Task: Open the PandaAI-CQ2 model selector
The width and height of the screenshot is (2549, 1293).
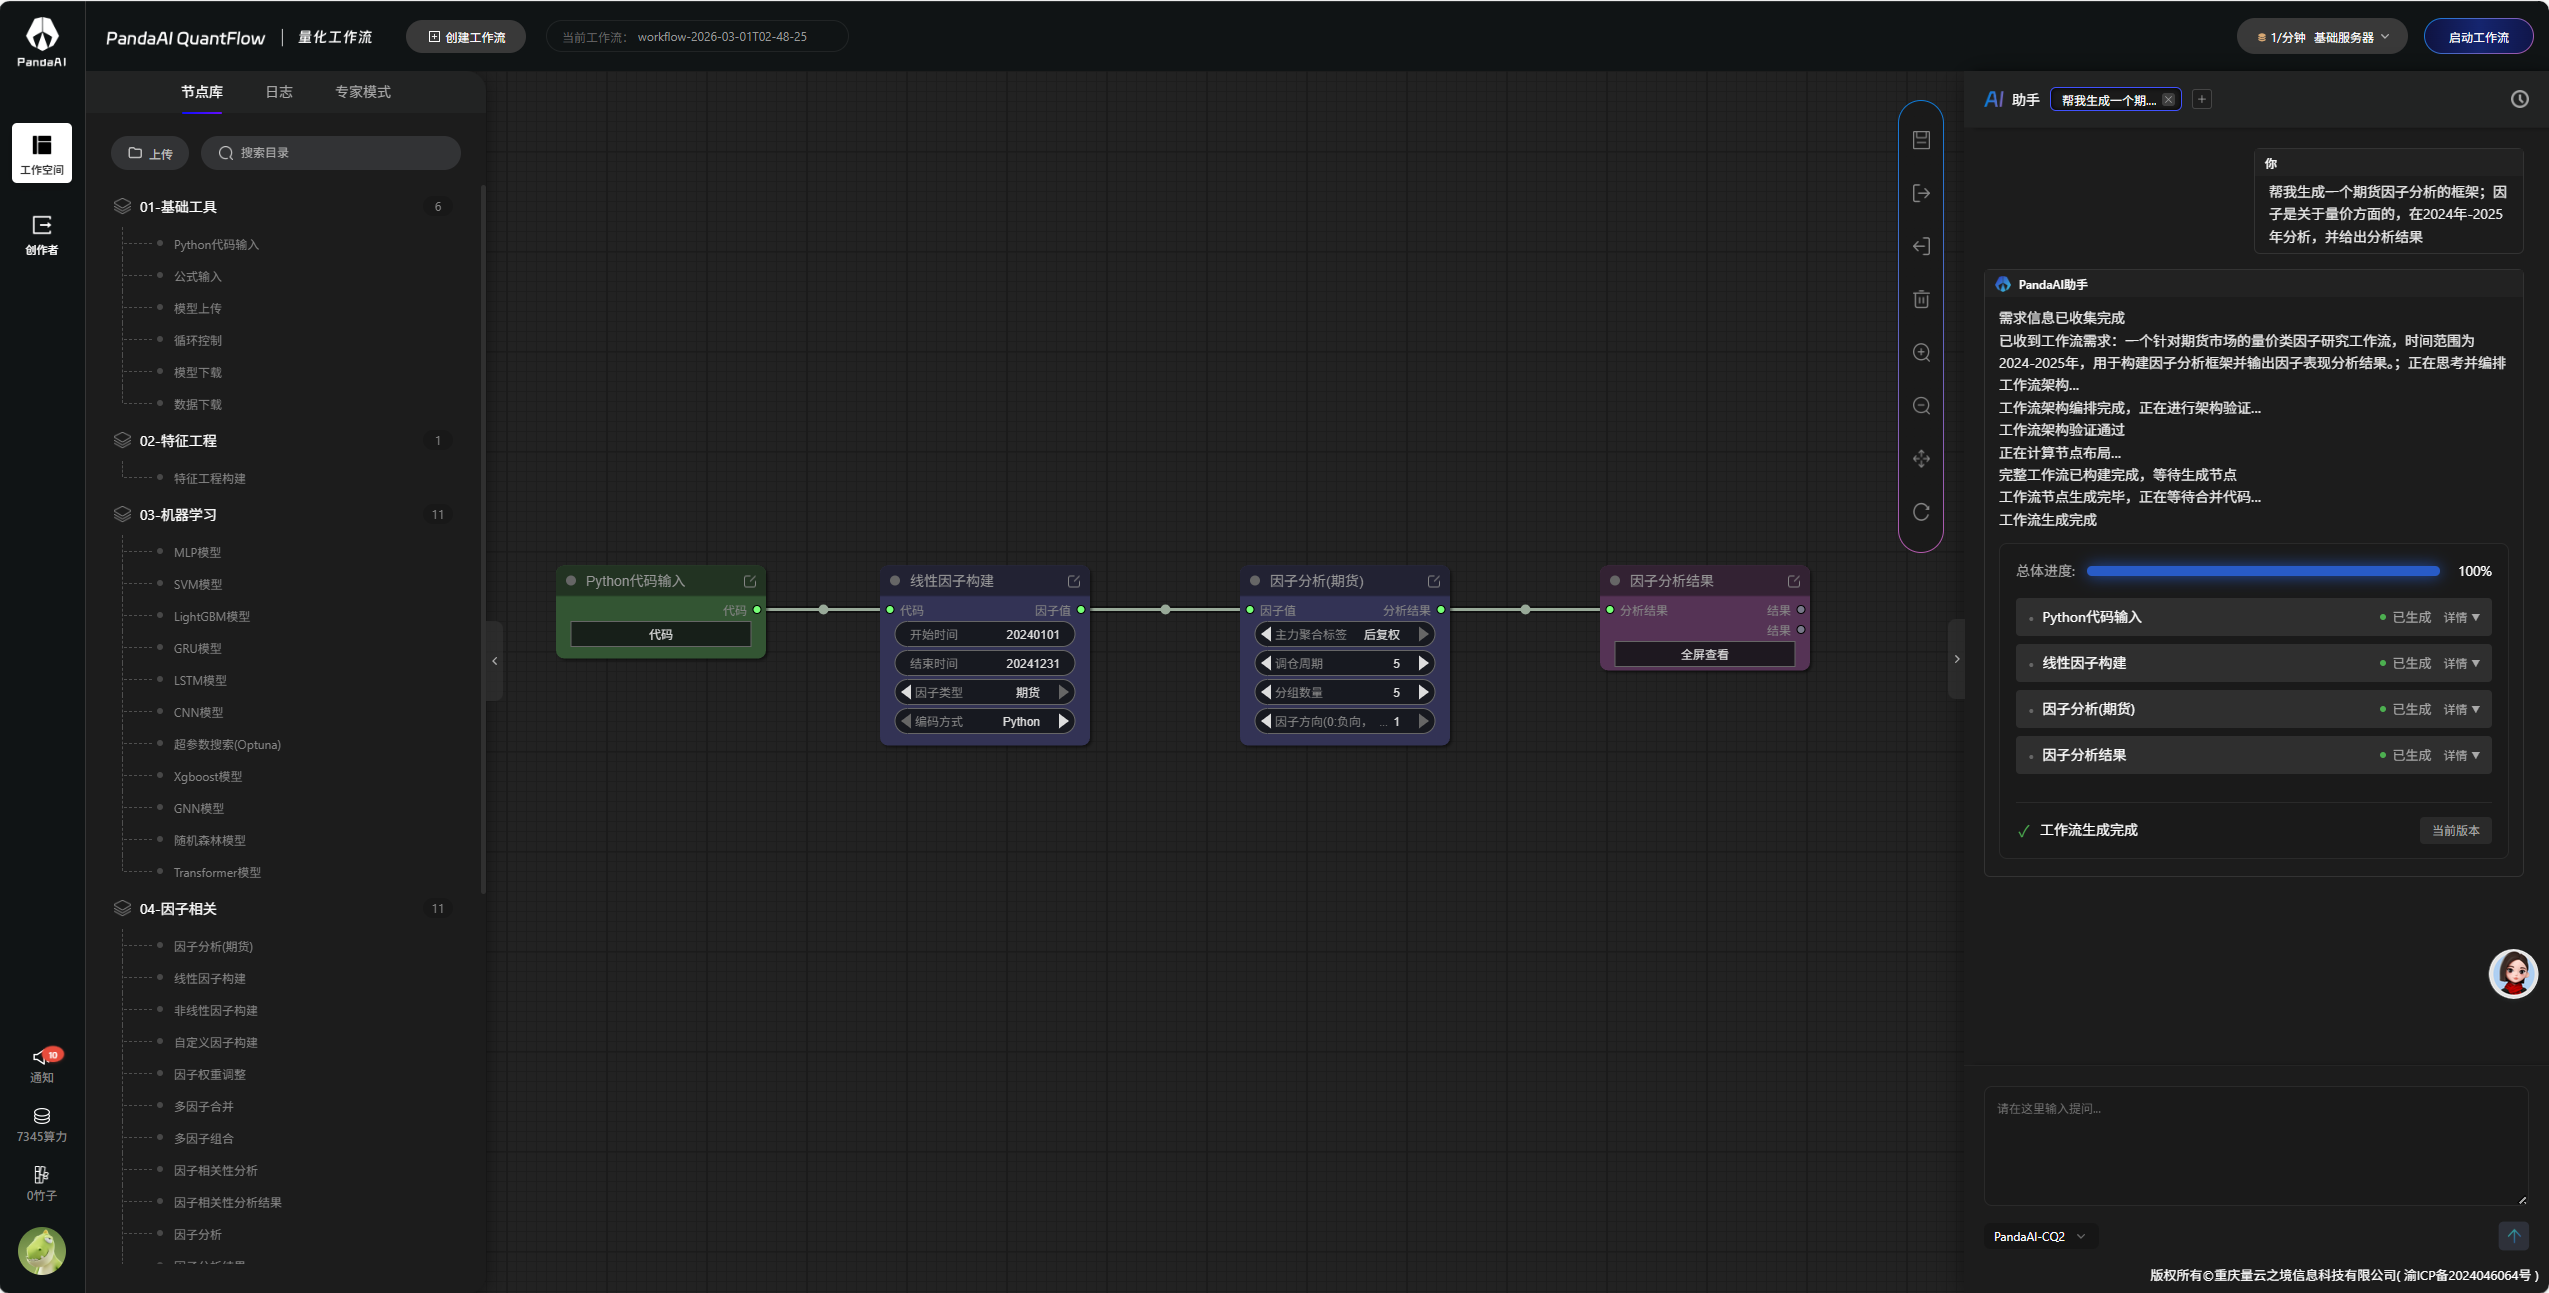Action: pyautogui.click(x=2040, y=1236)
